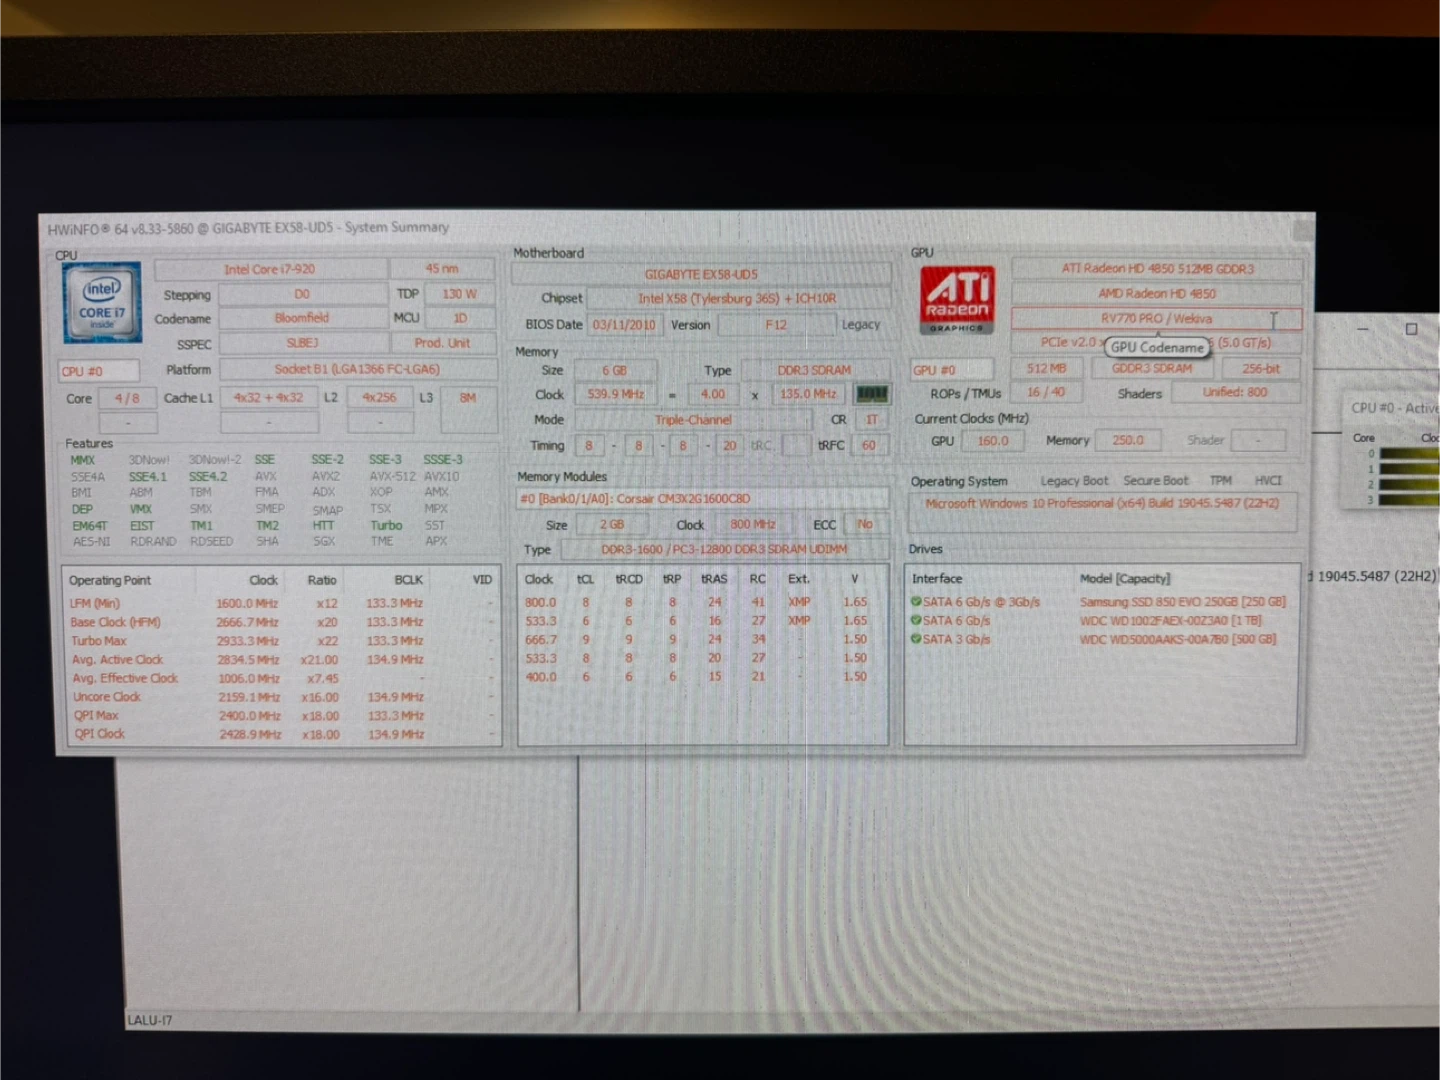Click the green memory module chip icon
Image resolution: width=1440 pixels, height=1080 pixels.
pyautogui.click(x=871, y=394)
